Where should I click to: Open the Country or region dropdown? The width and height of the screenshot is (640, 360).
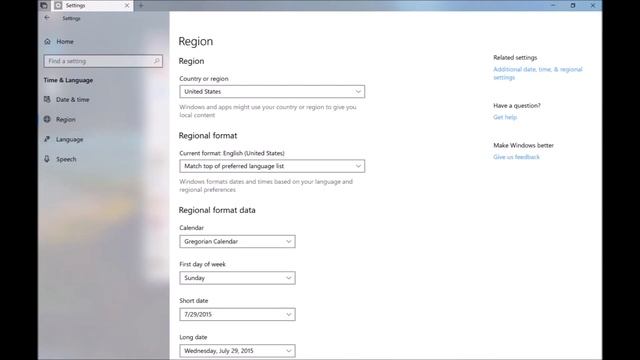272,91
